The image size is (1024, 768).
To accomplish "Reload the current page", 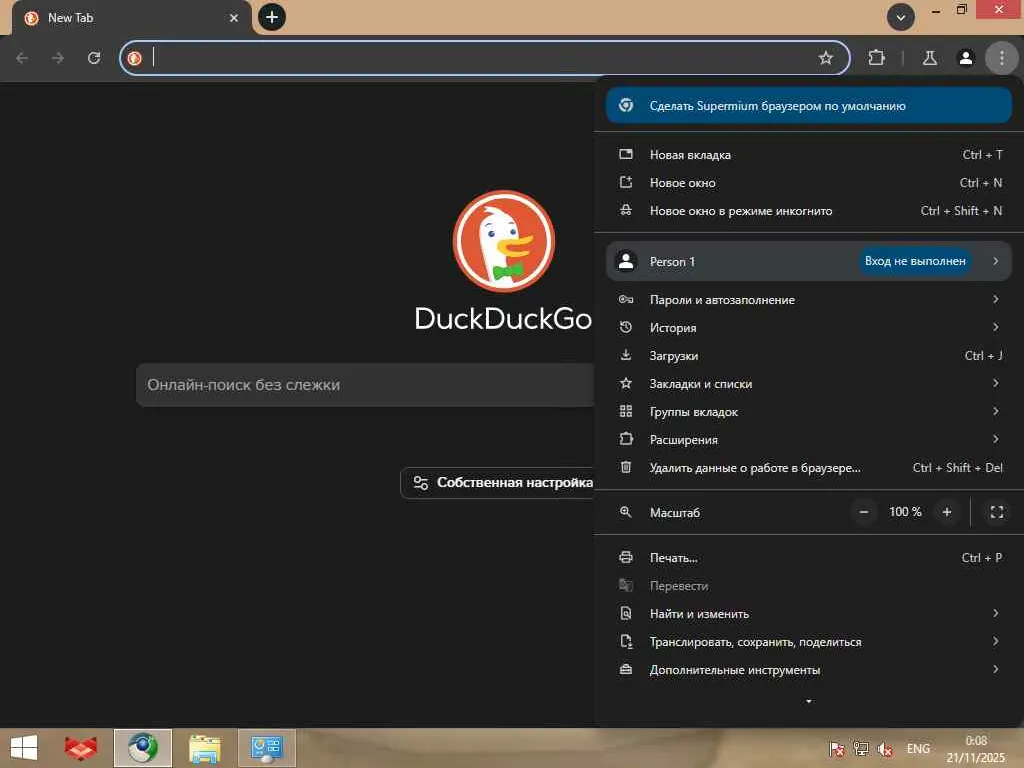I will pyautogui.click(x=94, y=58).
